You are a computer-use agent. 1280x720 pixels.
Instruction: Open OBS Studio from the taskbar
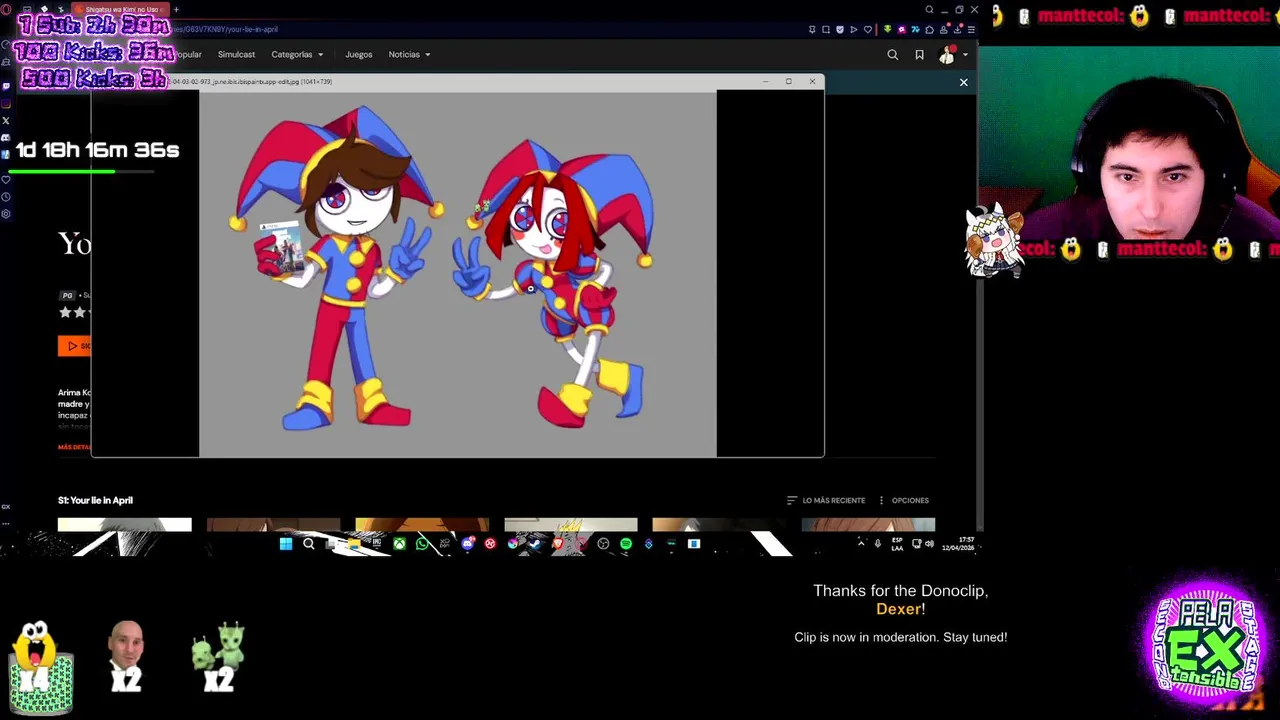coord(603,544)
